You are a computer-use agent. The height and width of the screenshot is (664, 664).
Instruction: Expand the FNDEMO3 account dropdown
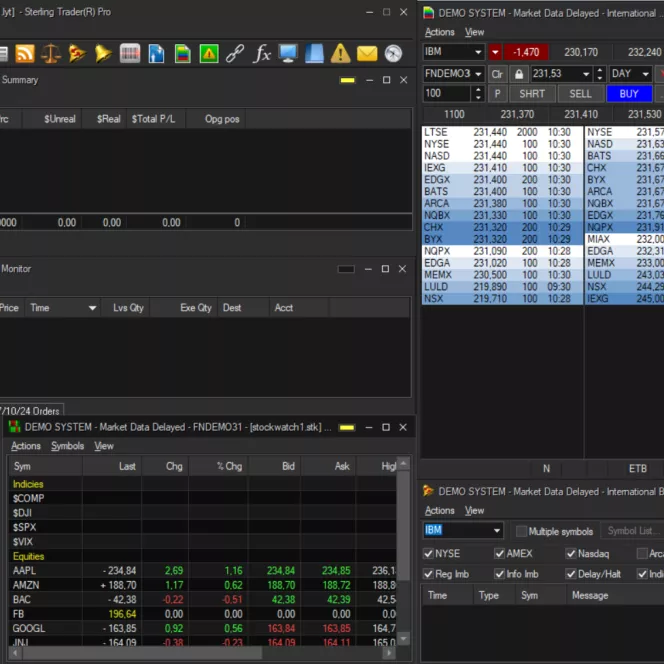[477, 74]
